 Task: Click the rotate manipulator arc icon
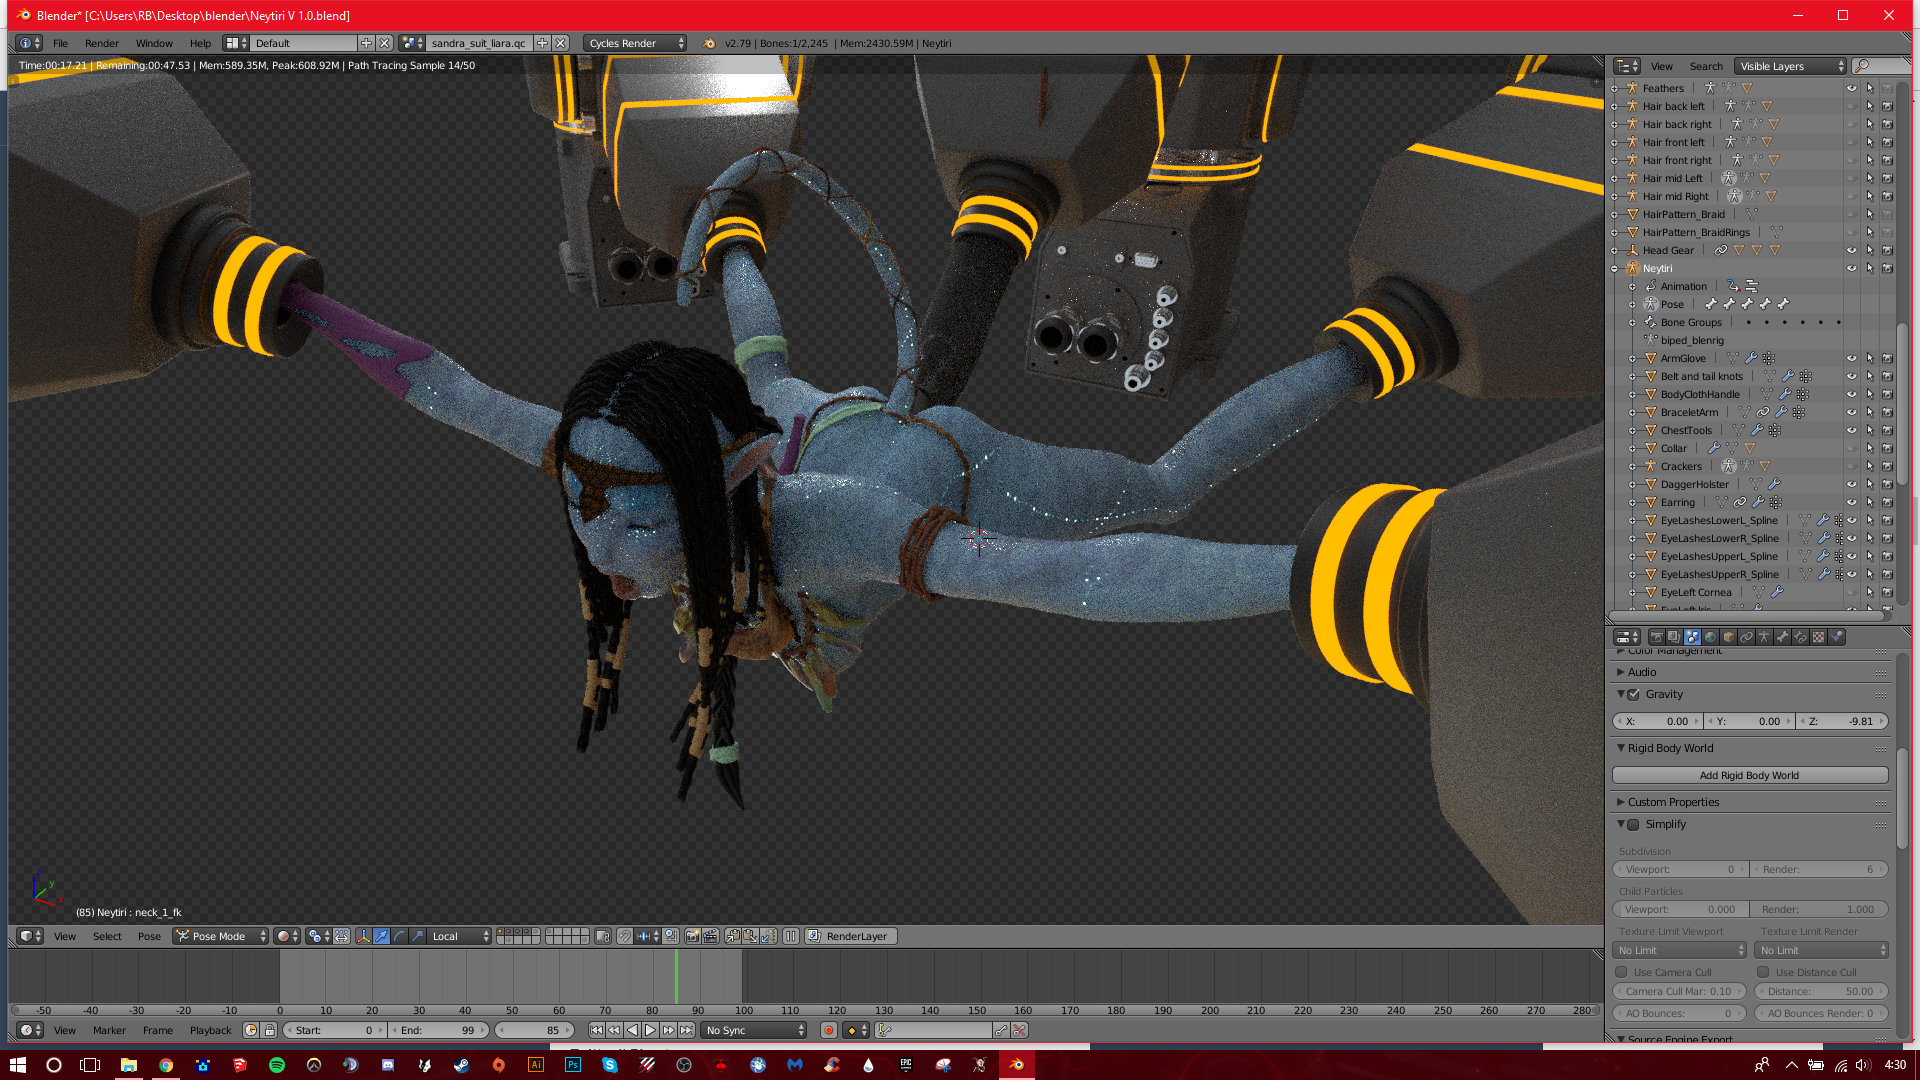[400, 936]
